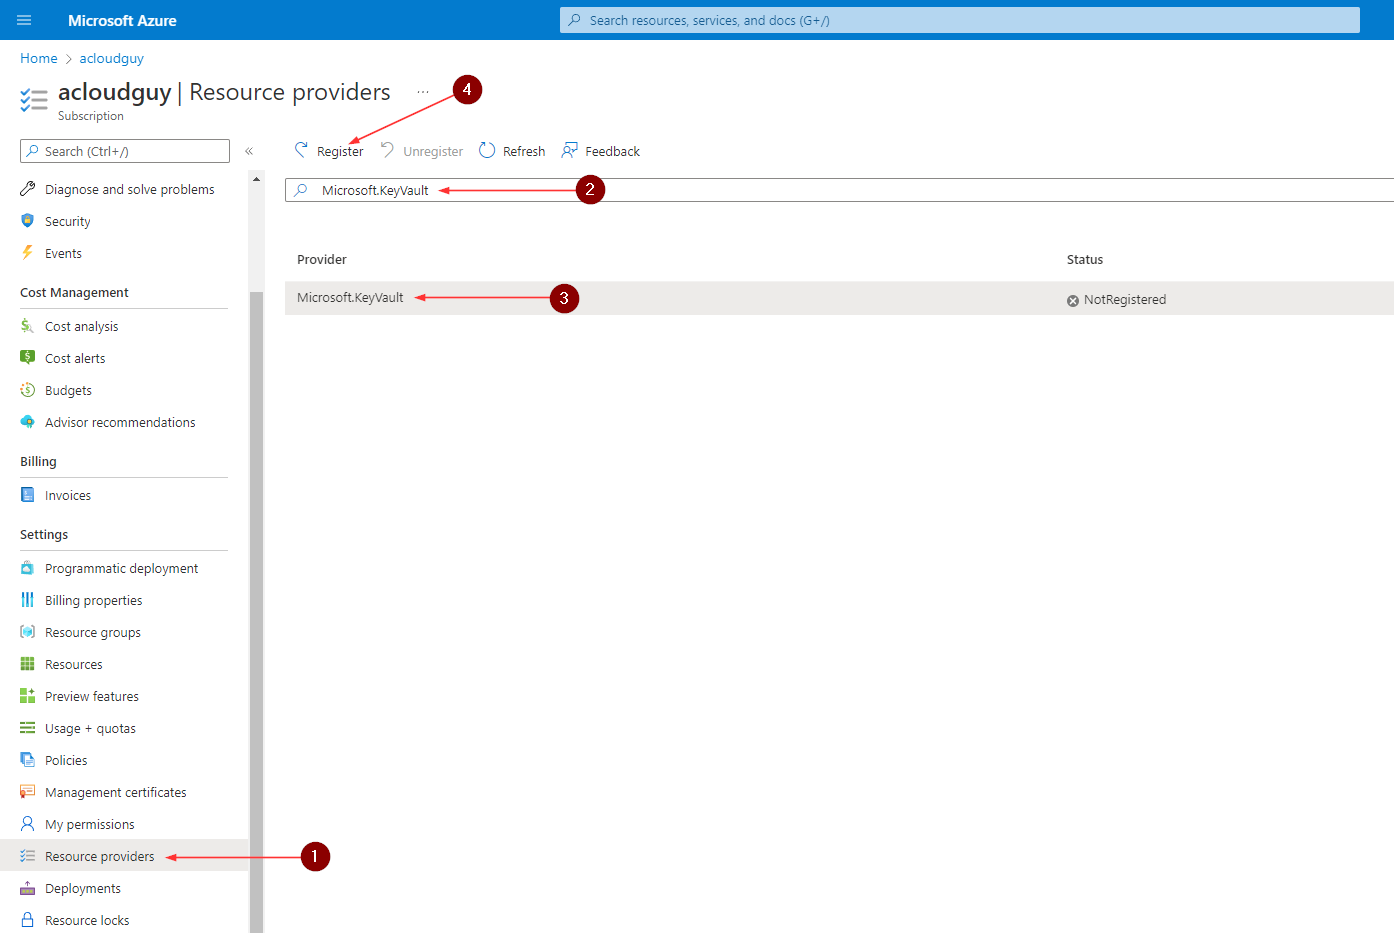The height and width of the screenshot is (933, 1394).
Task: Register the Microsoft.KeyVault provider
Action: coord(338,150)
